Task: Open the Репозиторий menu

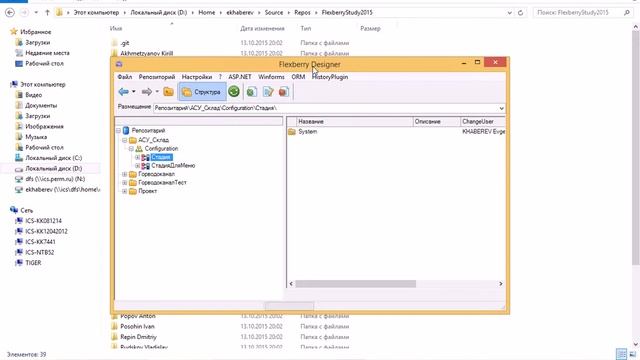Action: click(157, 77)
